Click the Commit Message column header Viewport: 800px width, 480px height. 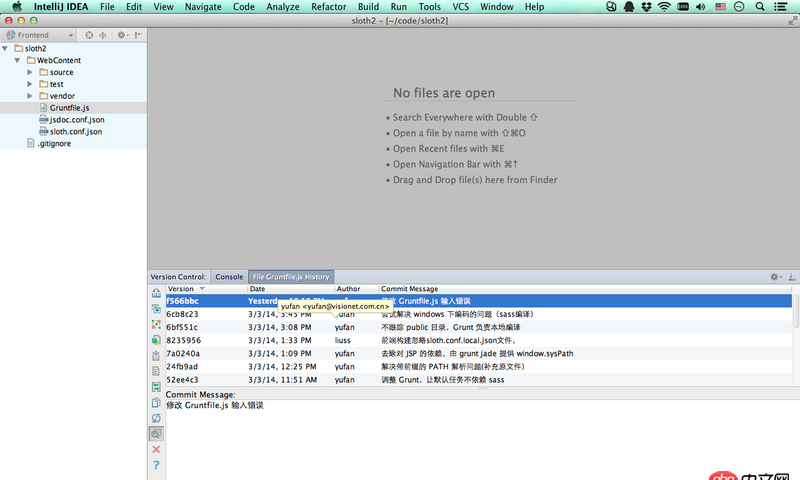click(x=585, y=289)
